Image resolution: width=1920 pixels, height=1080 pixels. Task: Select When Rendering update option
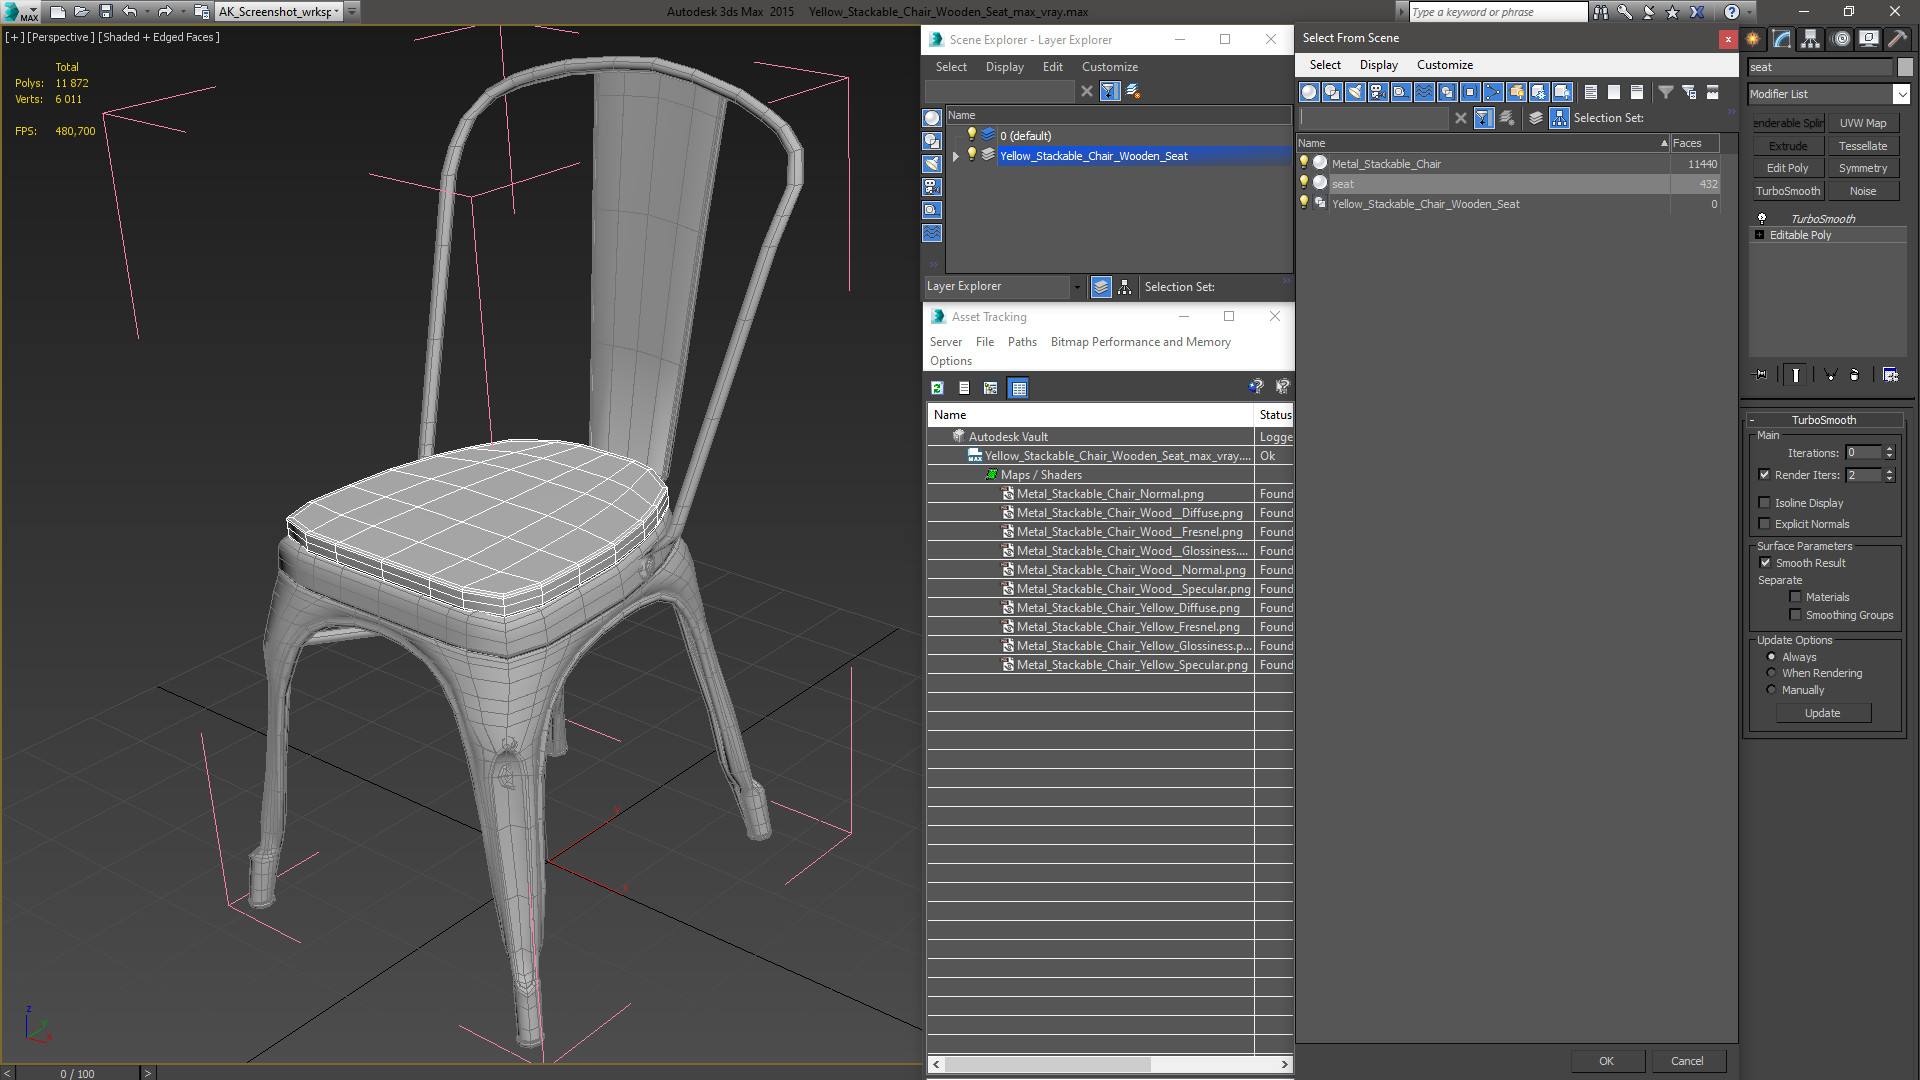(1771, 673)
